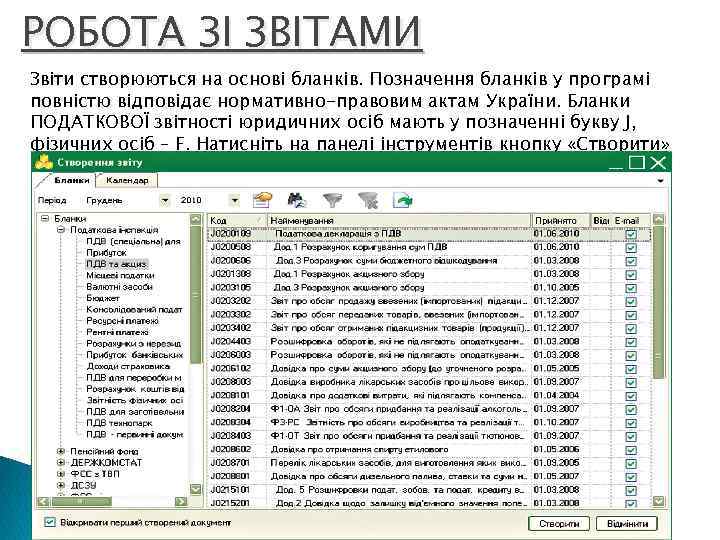Sort by the Прийнято column header

coord(560,221)
